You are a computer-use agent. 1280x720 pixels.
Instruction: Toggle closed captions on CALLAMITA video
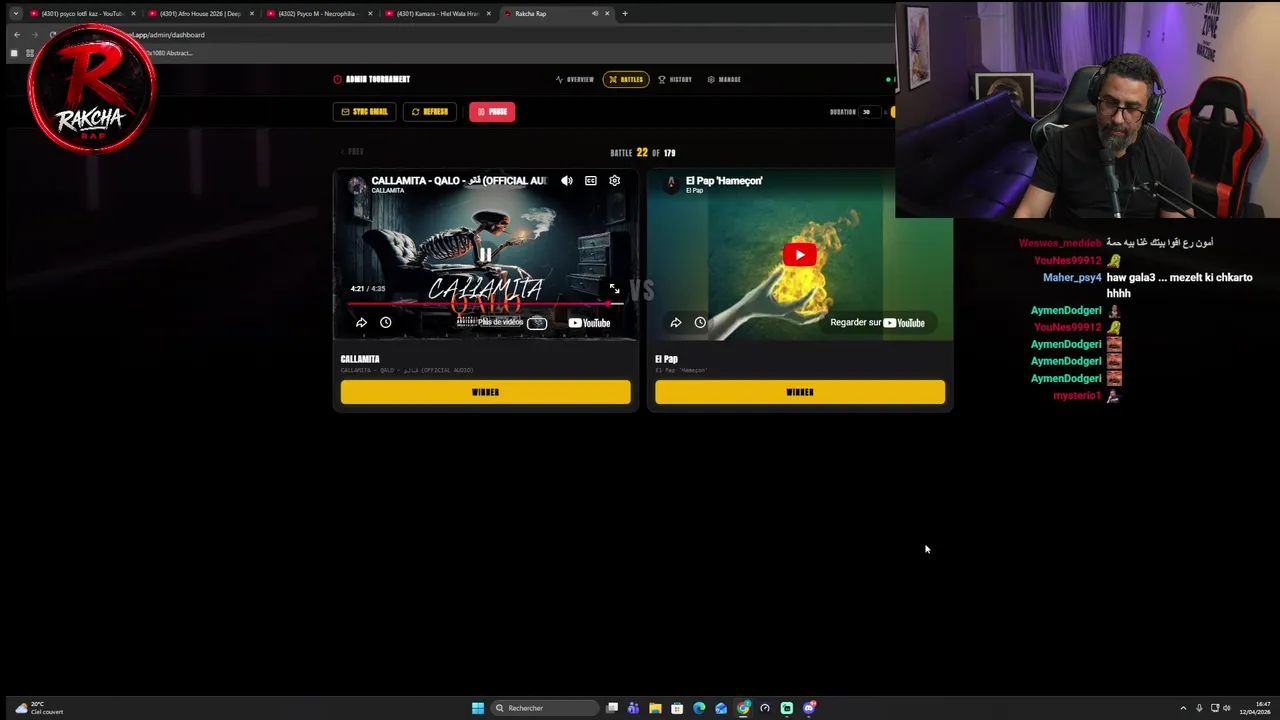591,181
